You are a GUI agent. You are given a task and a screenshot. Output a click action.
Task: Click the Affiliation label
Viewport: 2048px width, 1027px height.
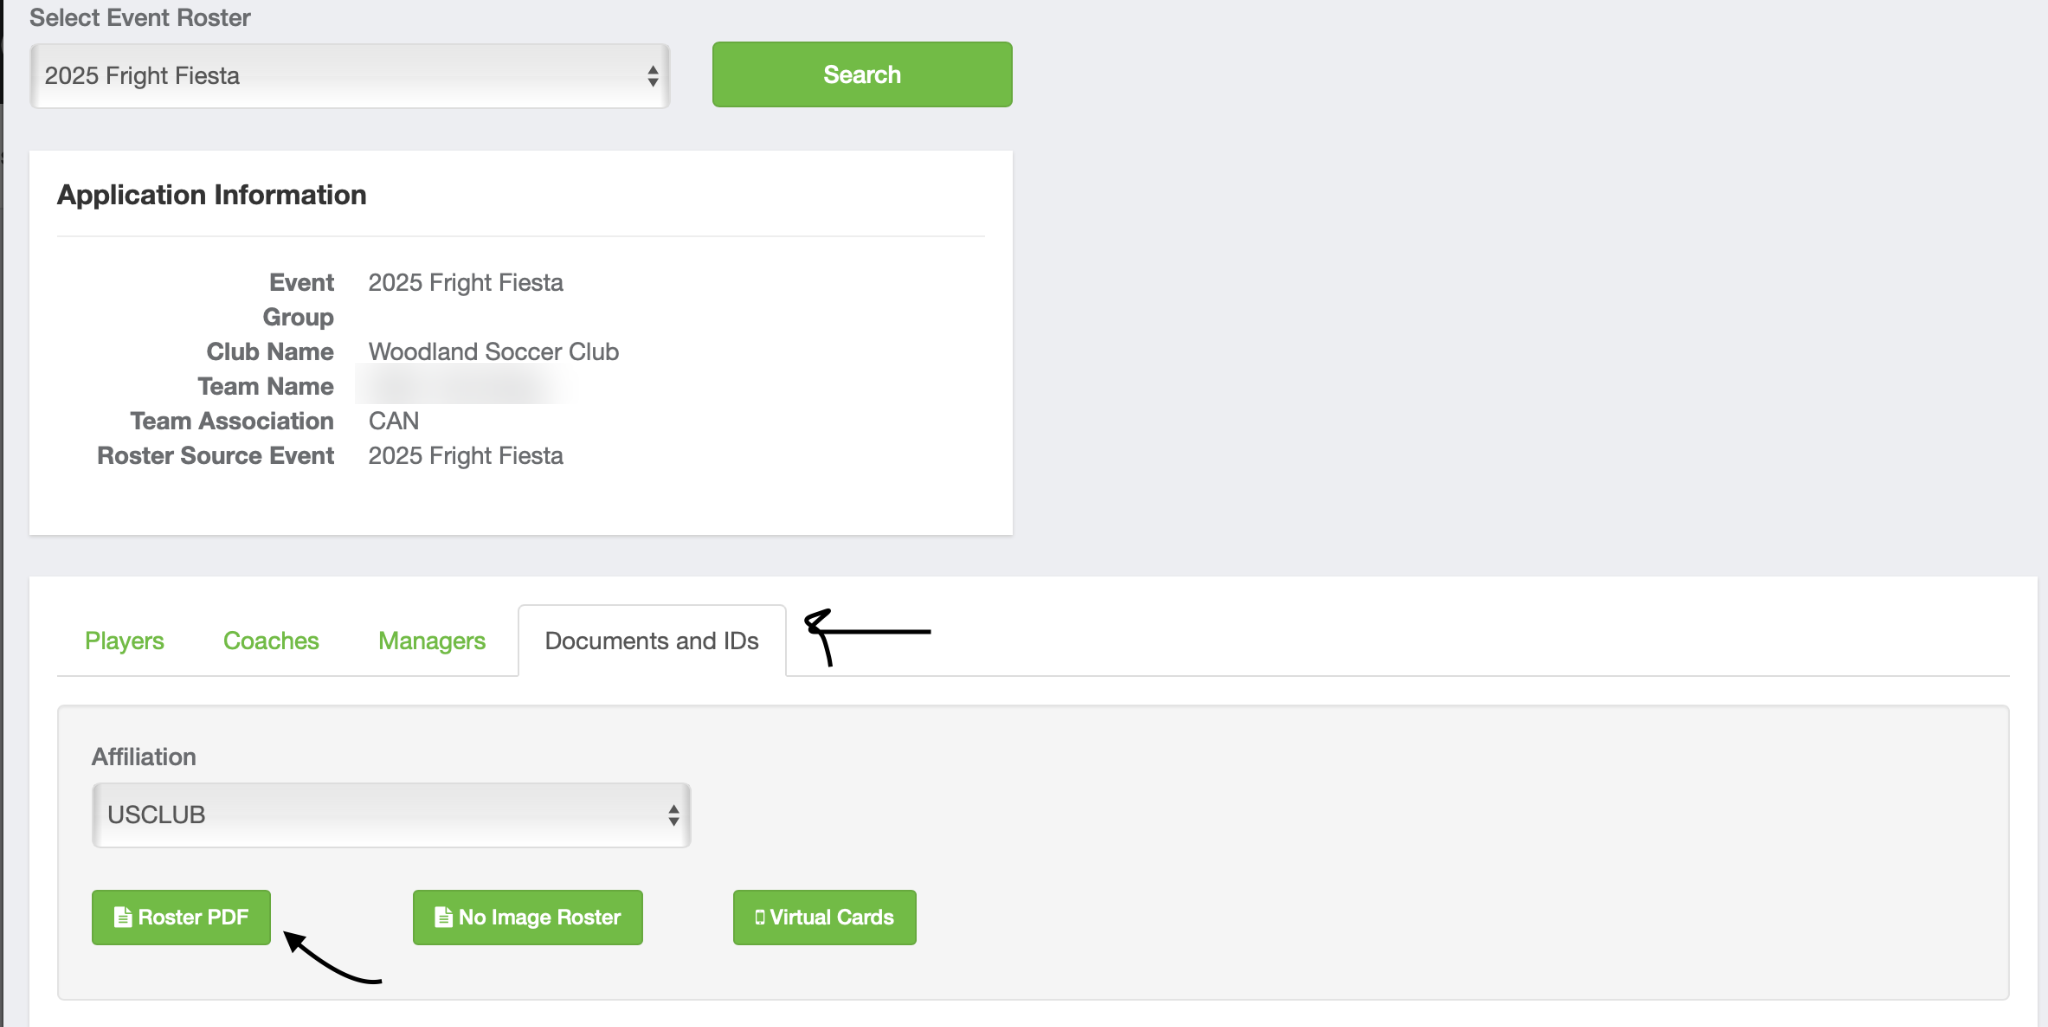(x=144, y=757)
